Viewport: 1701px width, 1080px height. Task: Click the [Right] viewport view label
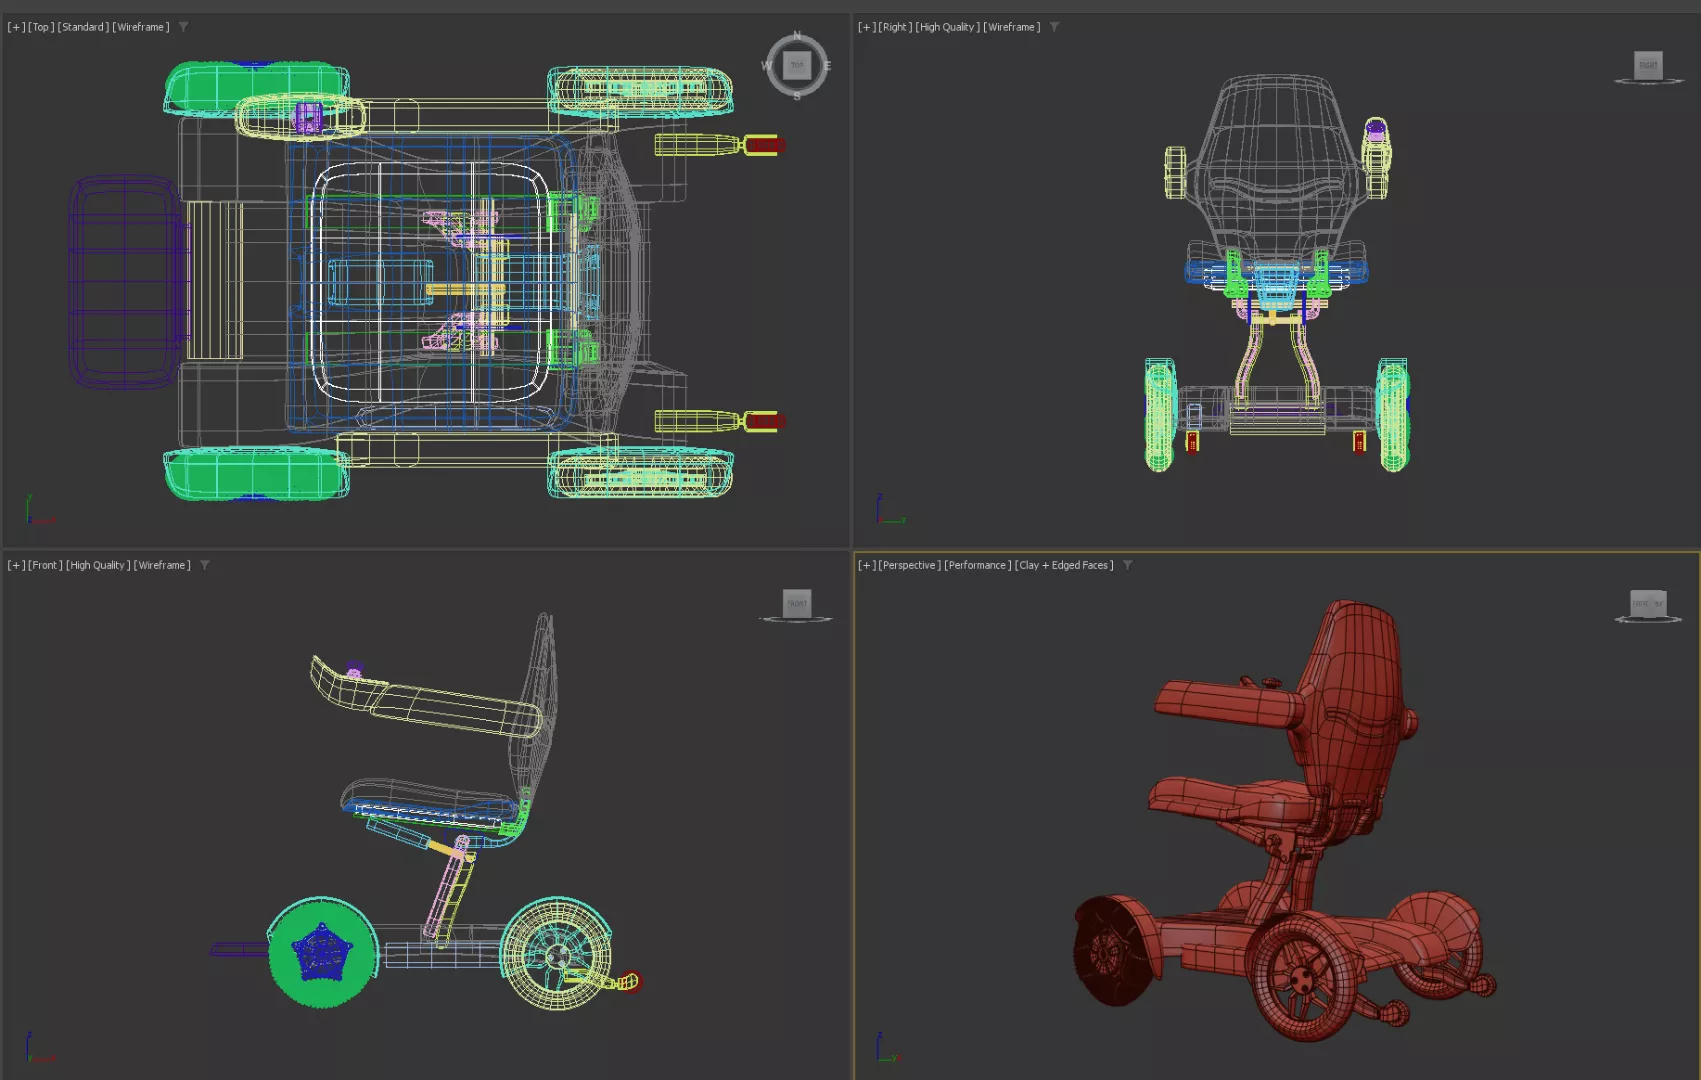[895, 27]
